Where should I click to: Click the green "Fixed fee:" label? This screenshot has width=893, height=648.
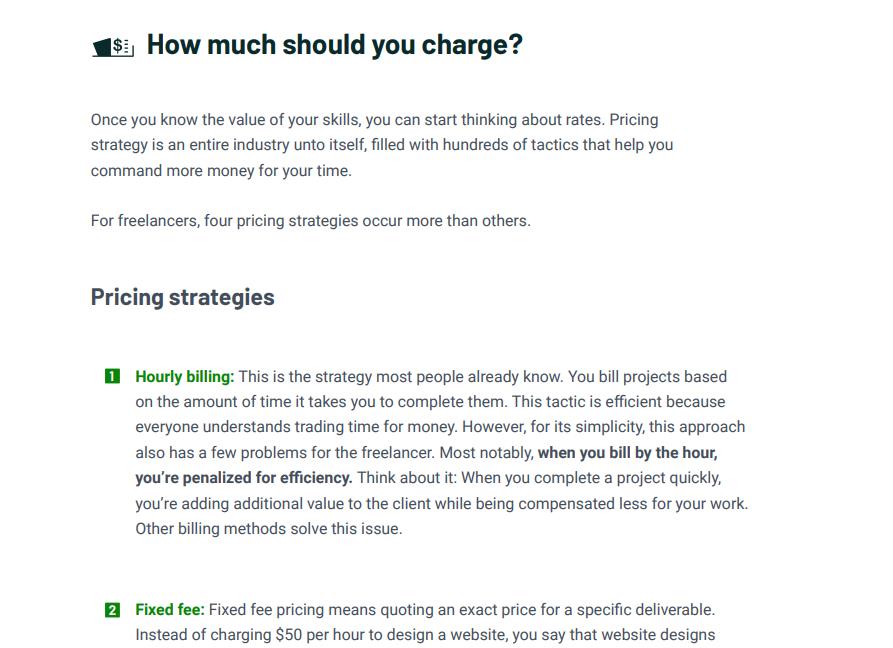click(x=170, y=610)
